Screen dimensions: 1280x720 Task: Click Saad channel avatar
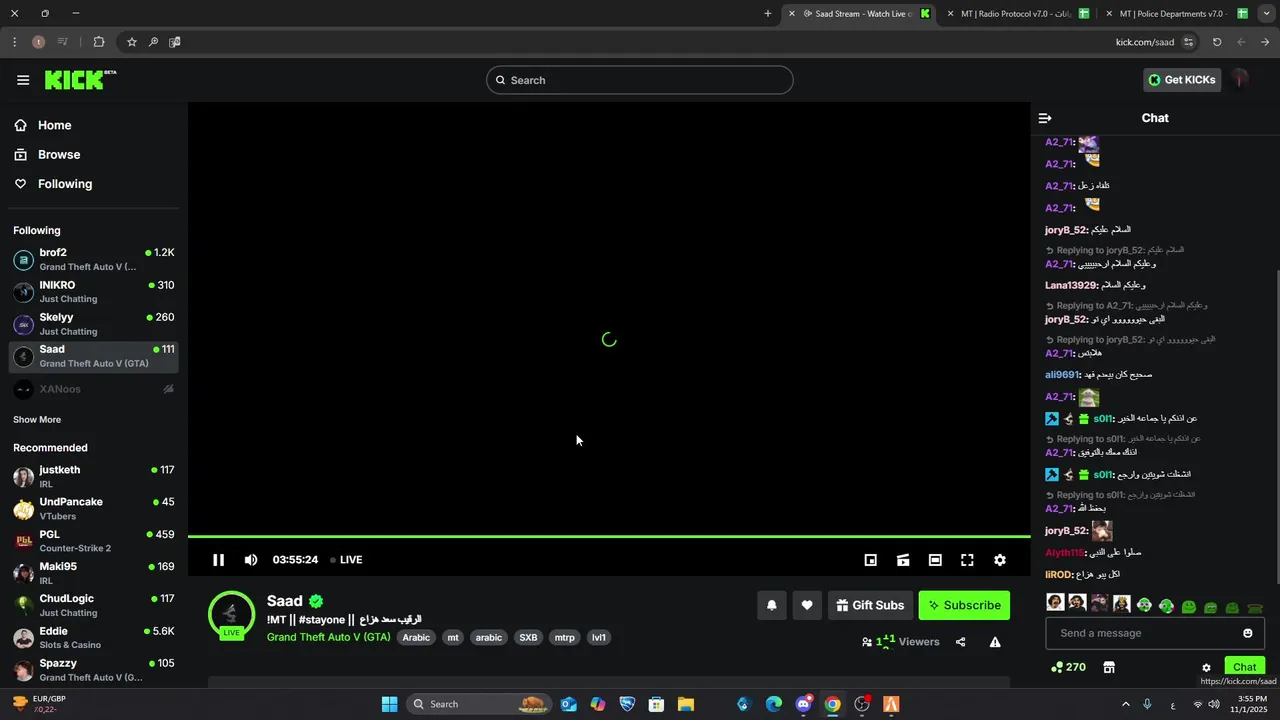tap(231, 614)
